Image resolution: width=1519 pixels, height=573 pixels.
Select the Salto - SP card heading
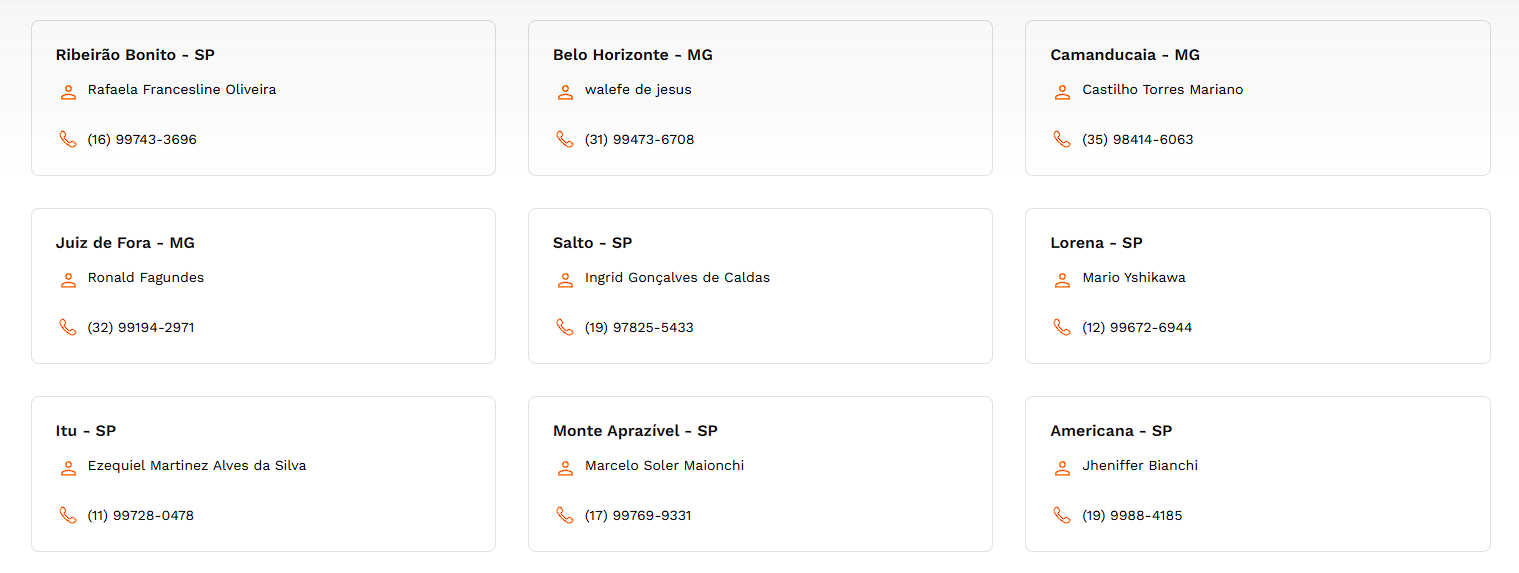click(x=592, y=243)
